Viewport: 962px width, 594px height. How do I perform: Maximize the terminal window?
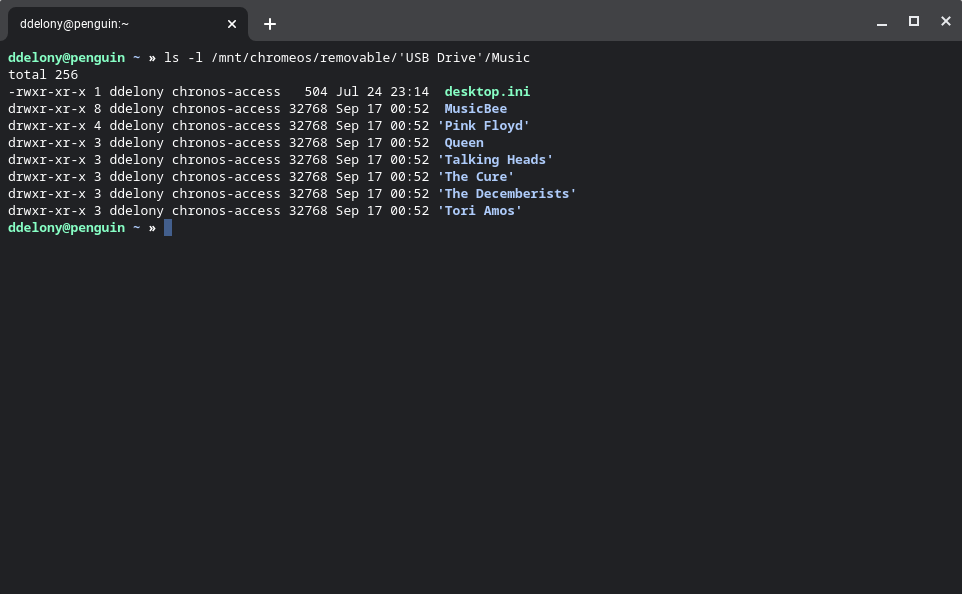(913, 20)
